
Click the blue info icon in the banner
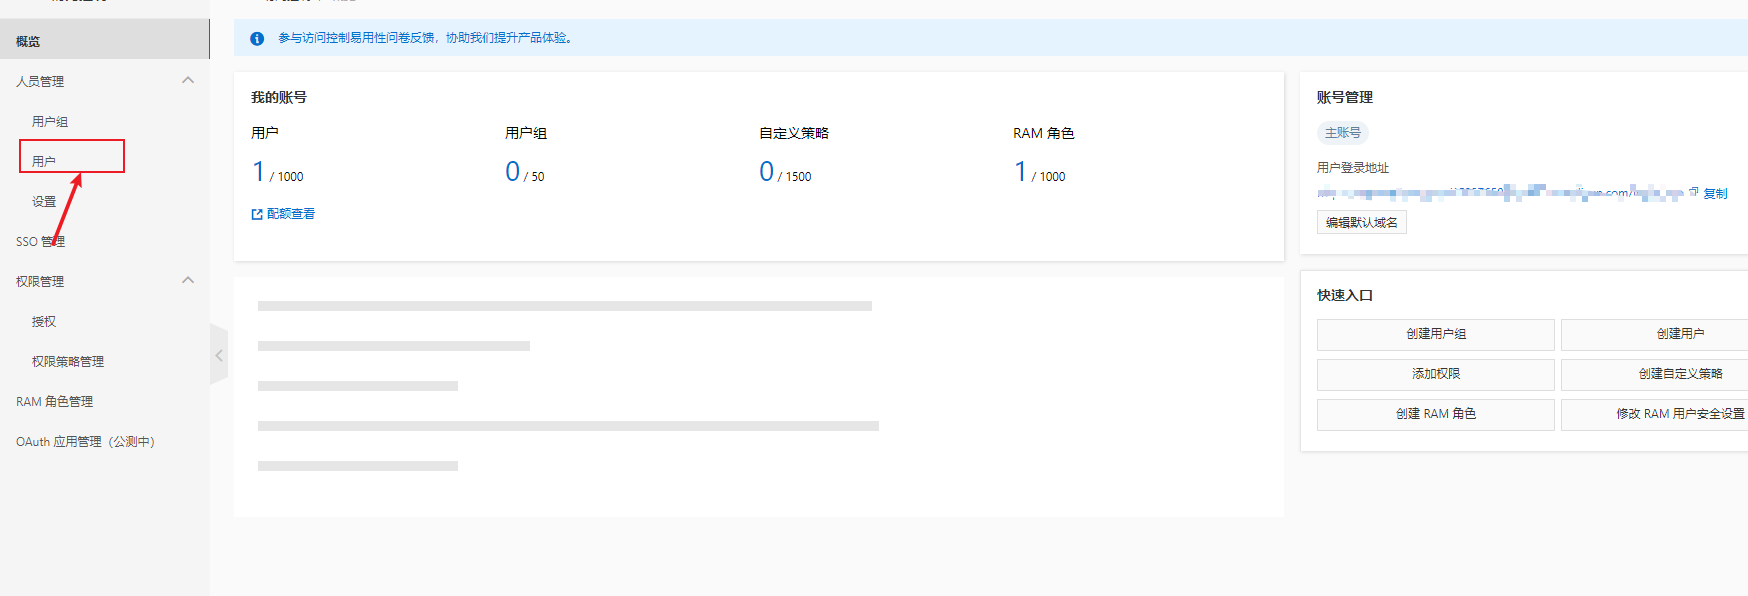click(x=257, y=38)
